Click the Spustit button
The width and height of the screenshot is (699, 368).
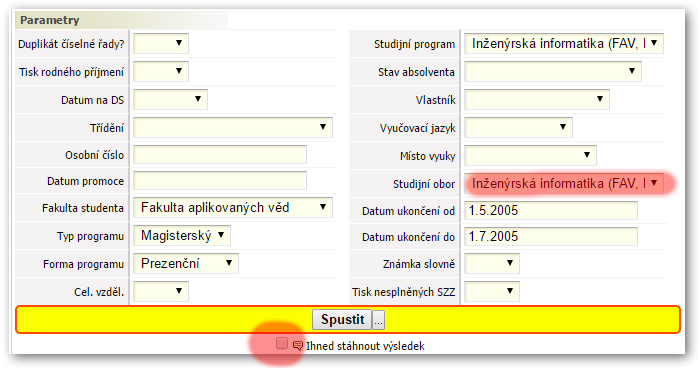pyautogui.click(x=342, y=319)
